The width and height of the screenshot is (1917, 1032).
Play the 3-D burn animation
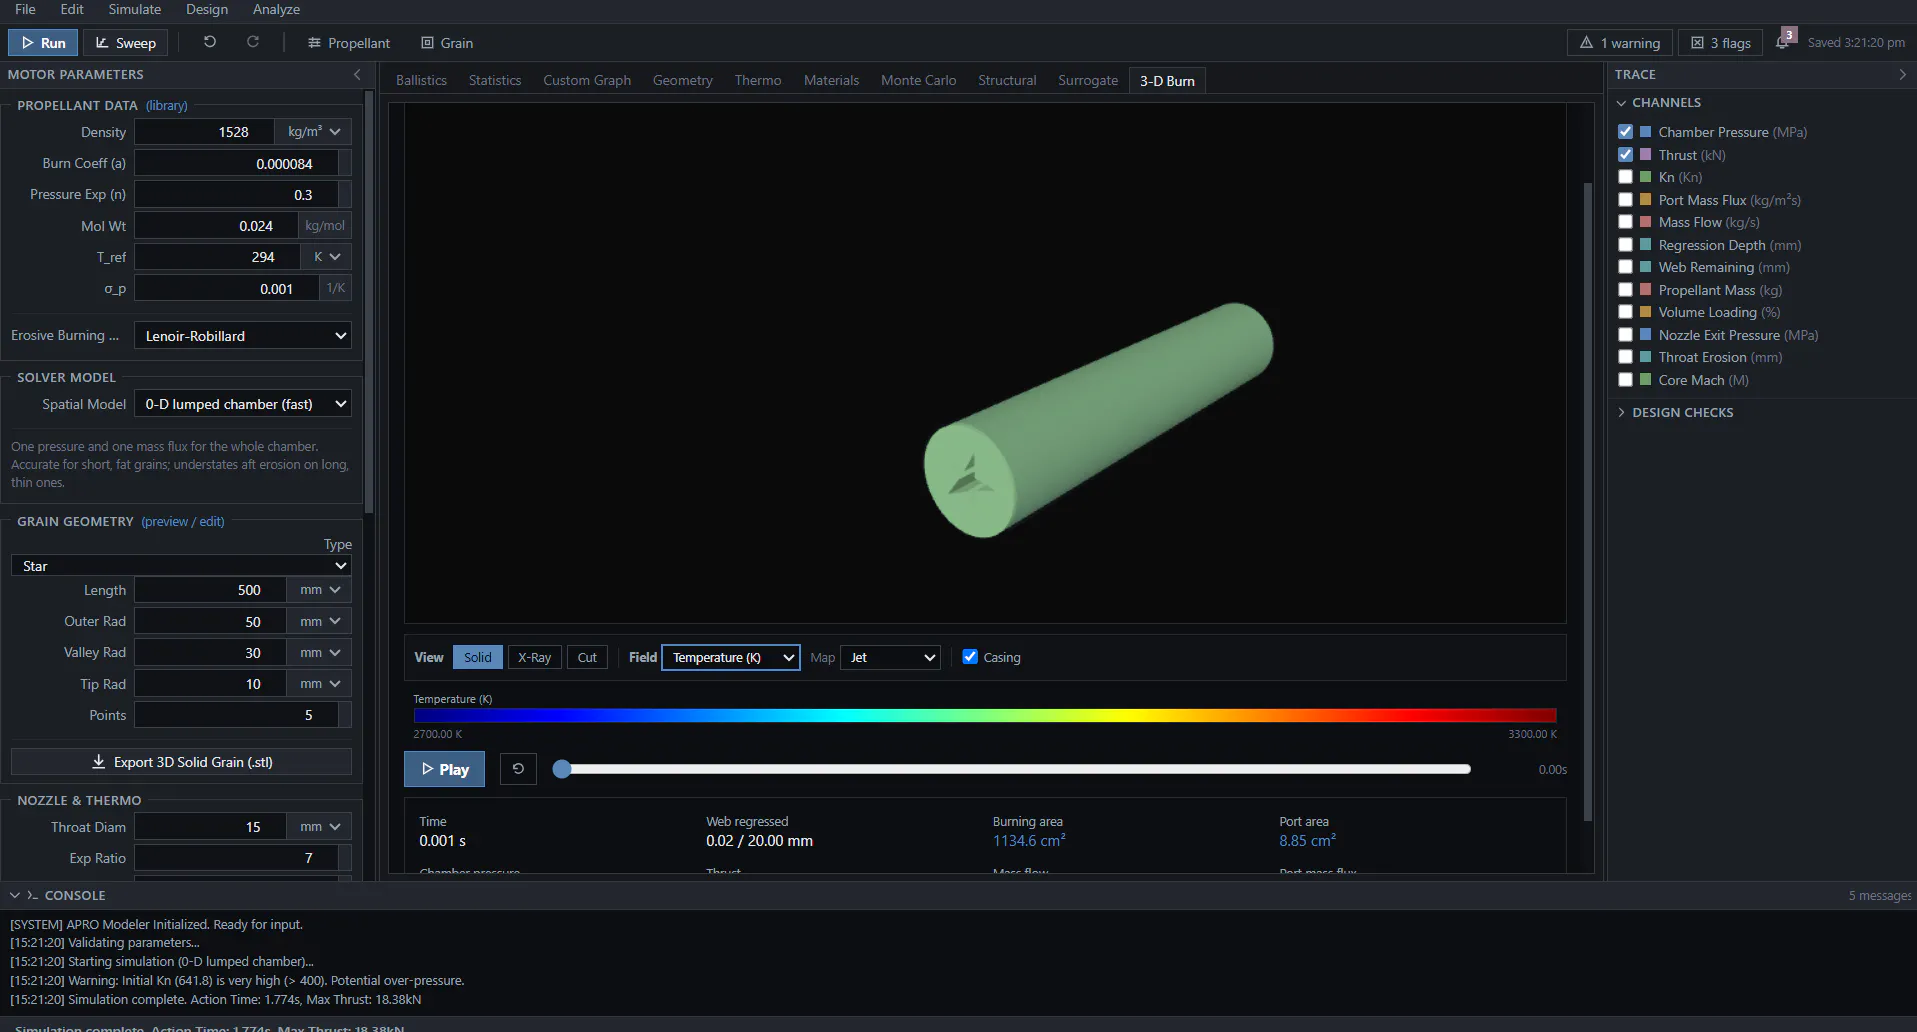coord(444,769)
